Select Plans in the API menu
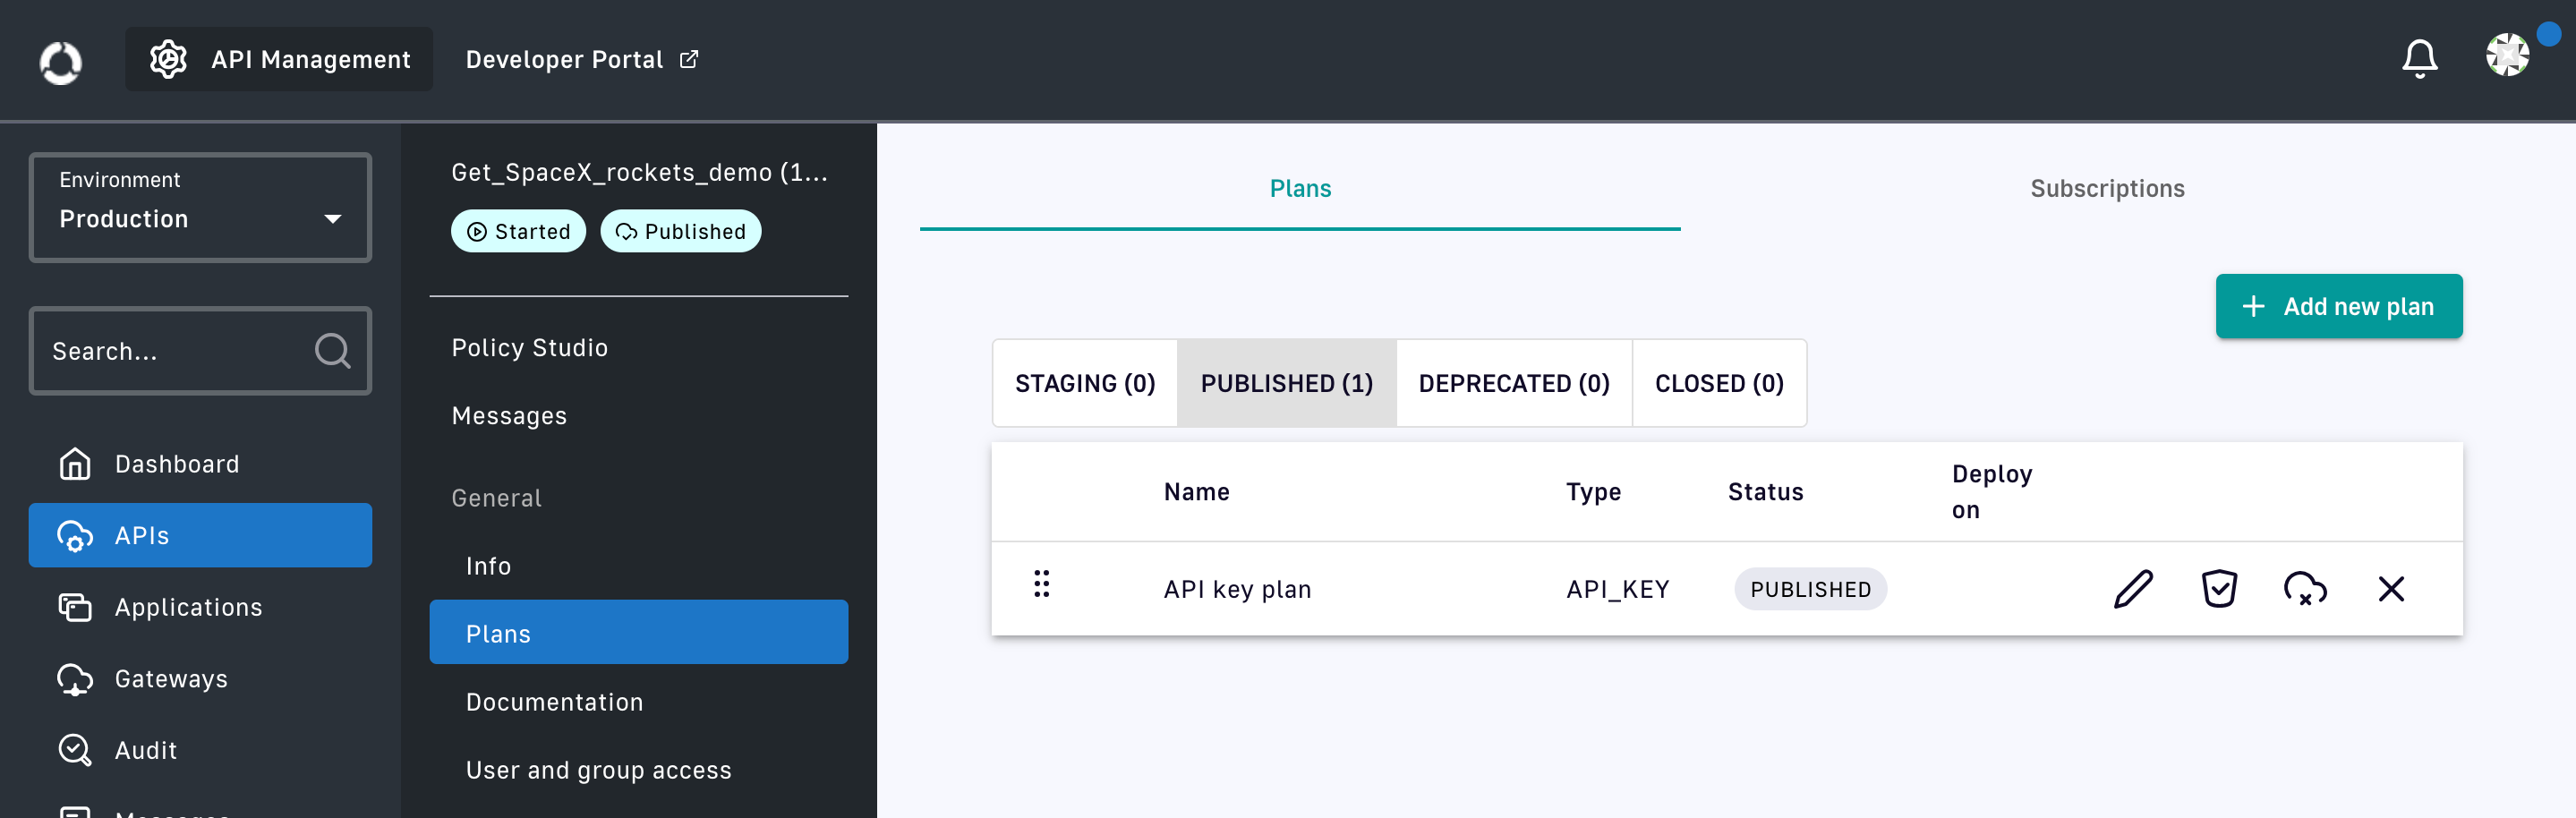The image size is (2576, 818). click(638, 633)
